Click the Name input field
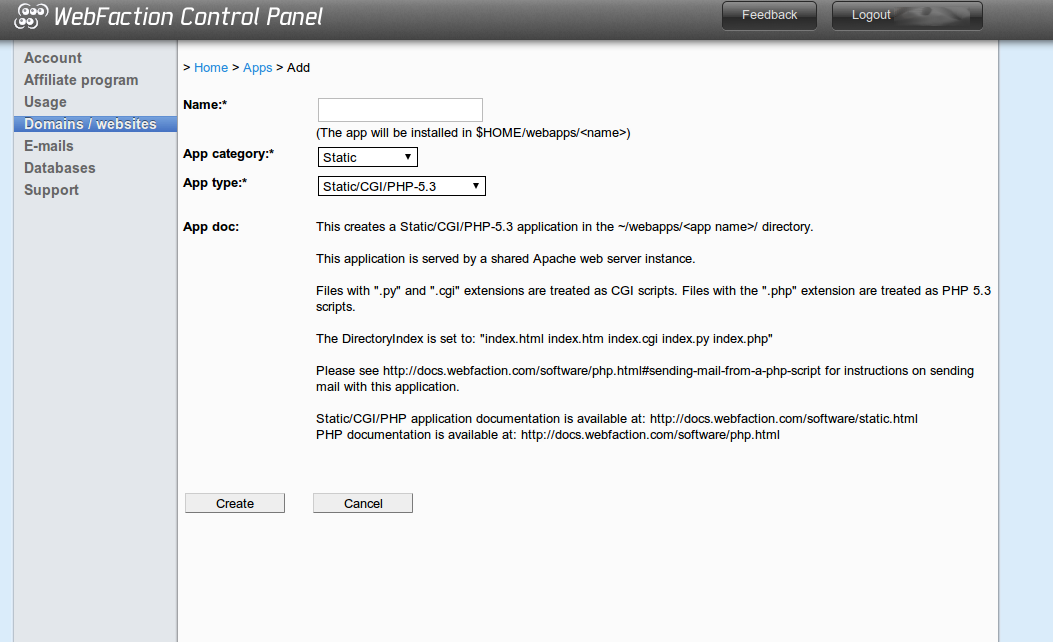1053x642 pixels. [400, 110]
